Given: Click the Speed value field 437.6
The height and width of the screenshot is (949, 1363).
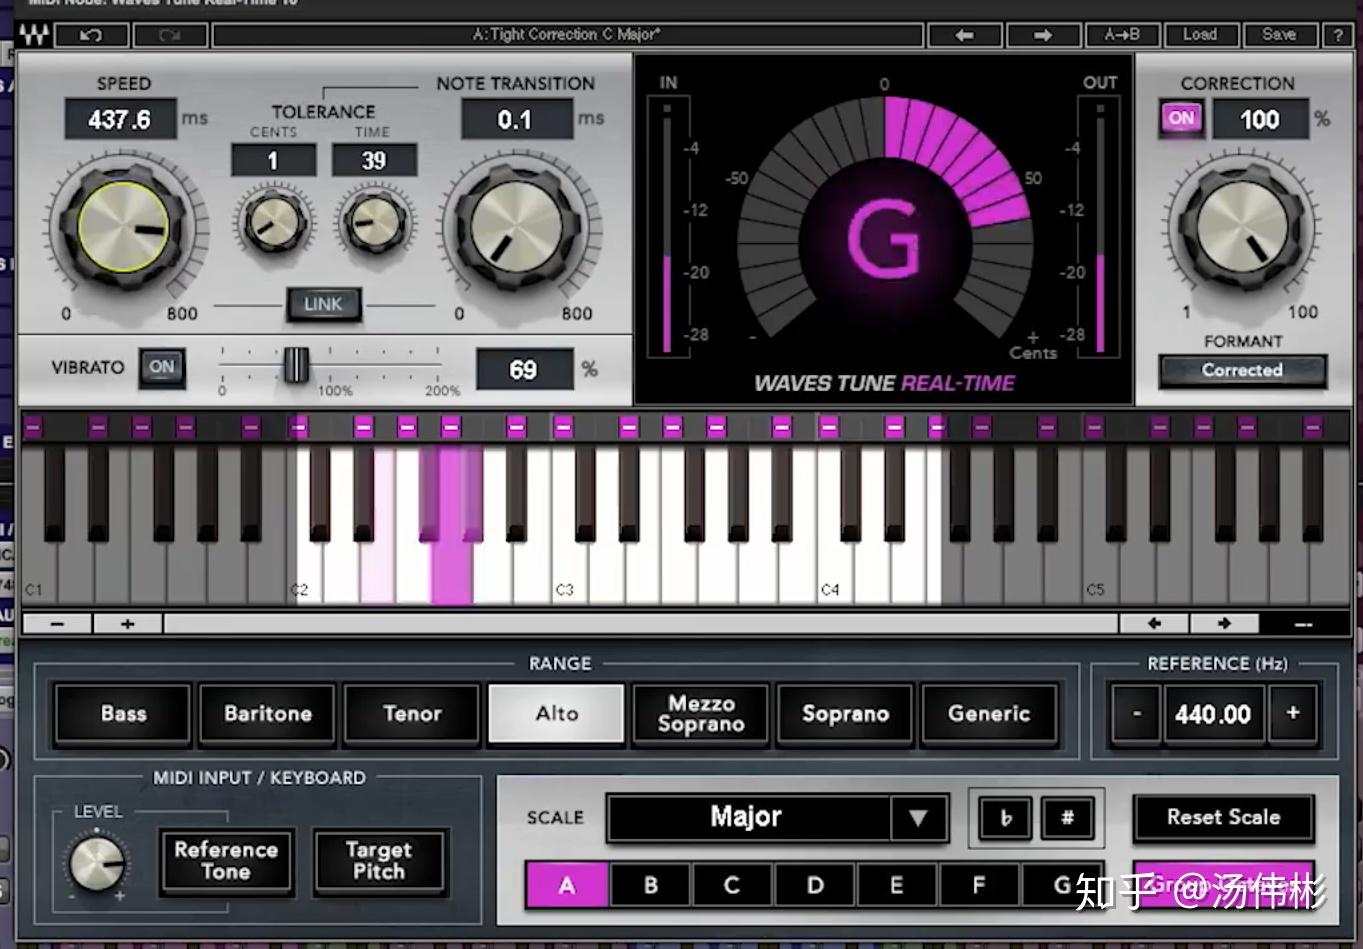Looking at the screenshot, I should click(x=120, y=119).
